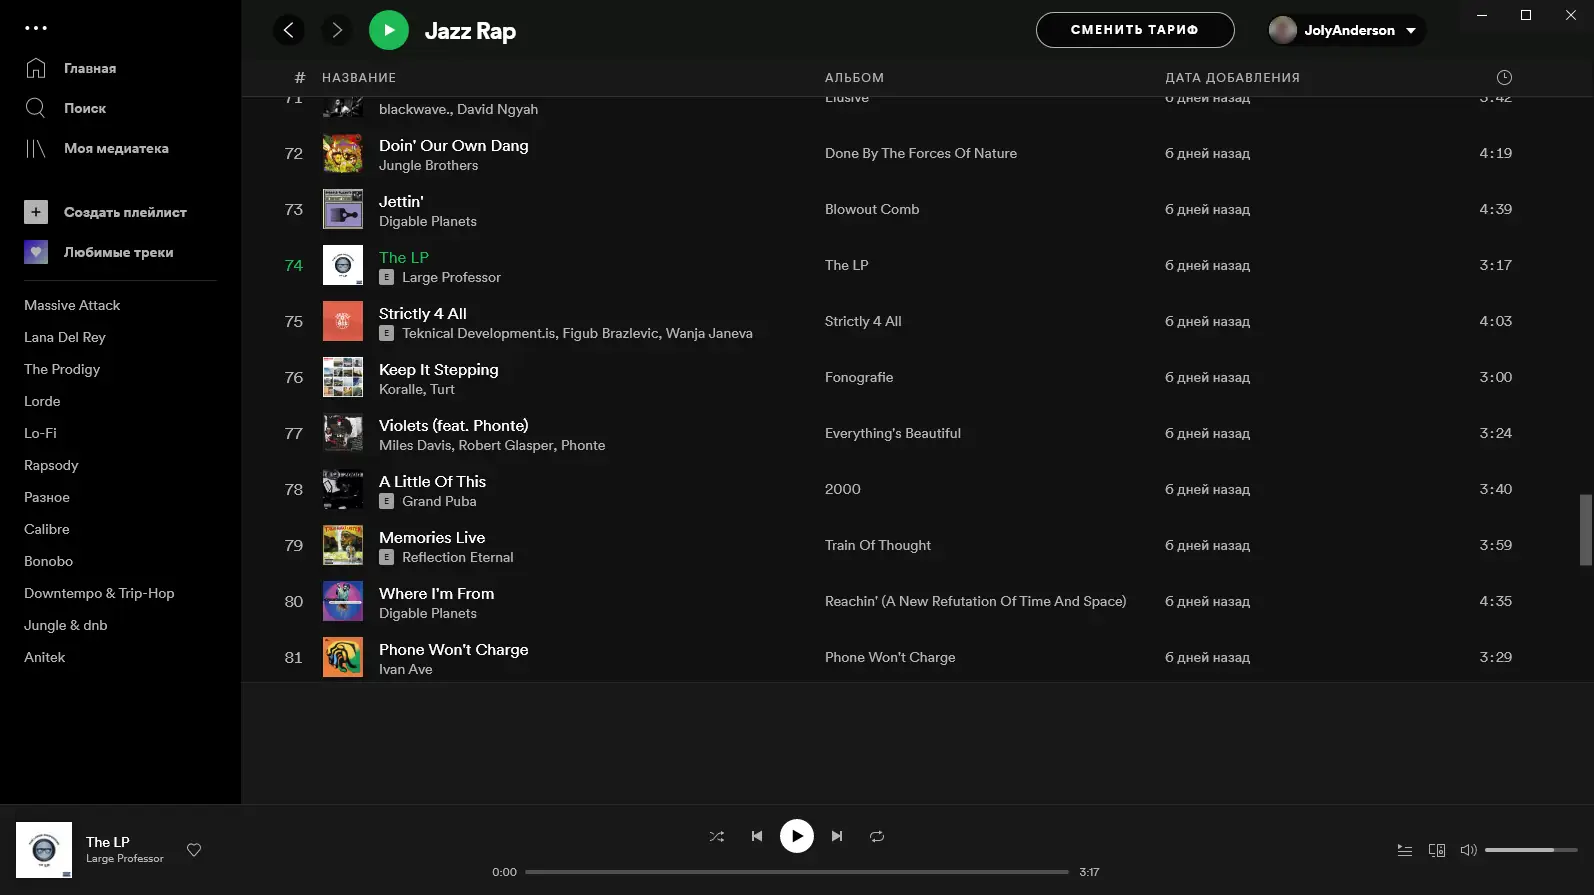Image resolution: width=1594 pixels, height=895 pixels.
Task: Open artist Ivan Ave
Action: pos(406,670)
